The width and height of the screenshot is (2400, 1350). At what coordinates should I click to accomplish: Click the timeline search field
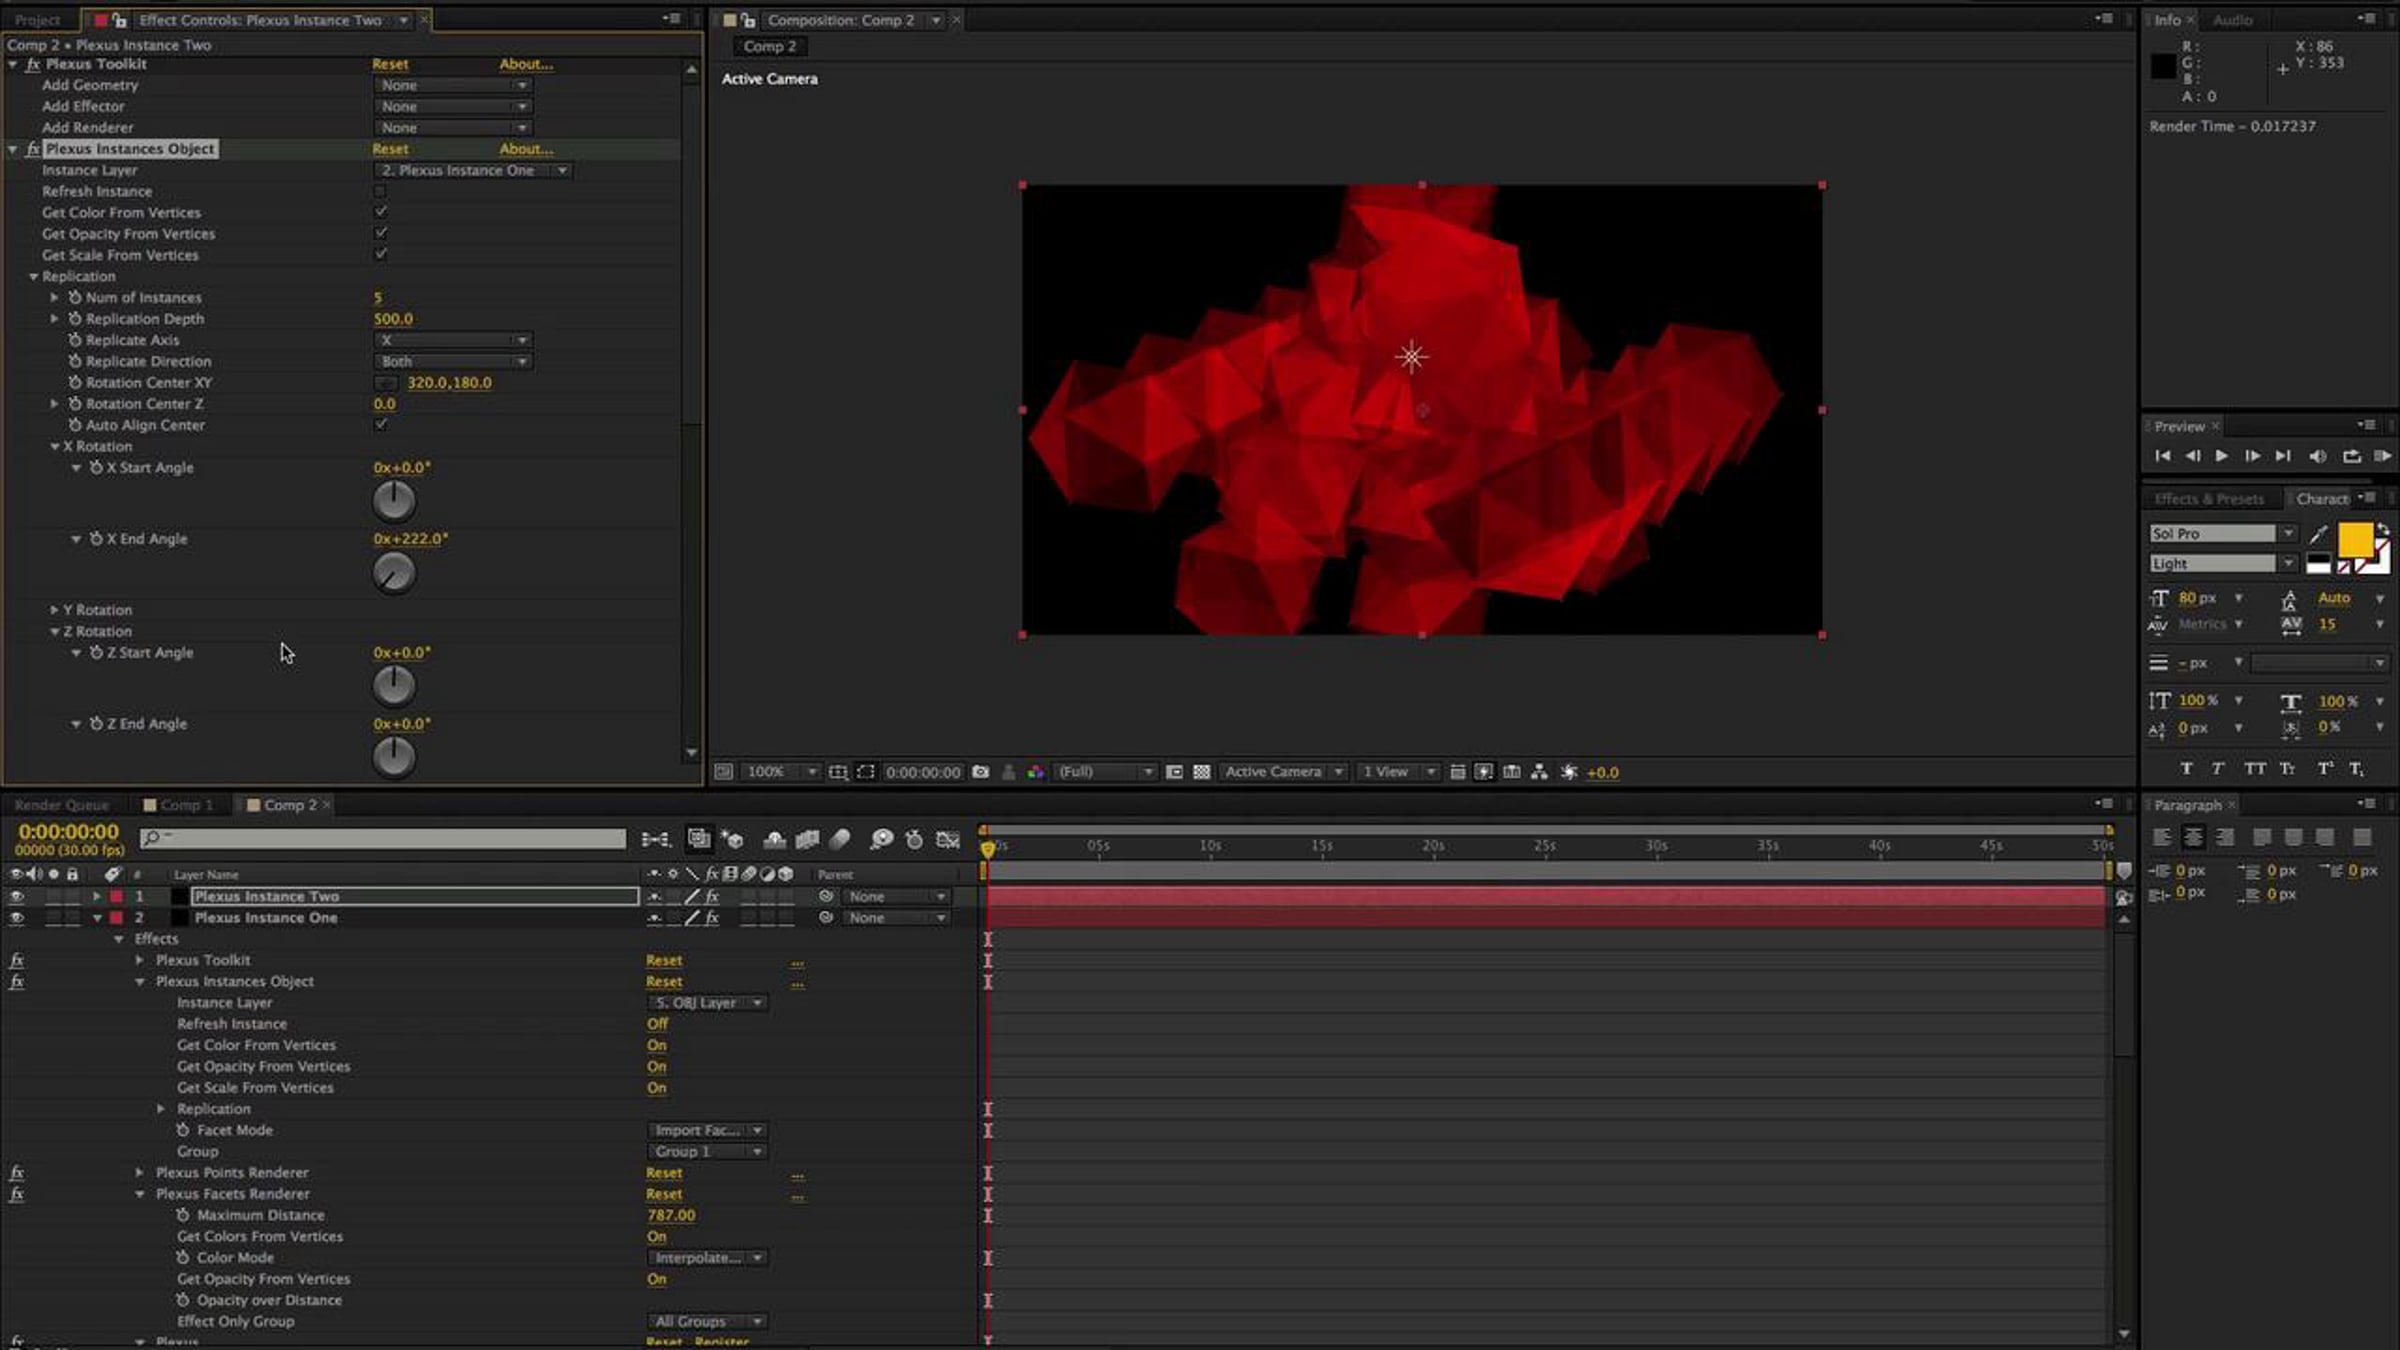(383, 838)
